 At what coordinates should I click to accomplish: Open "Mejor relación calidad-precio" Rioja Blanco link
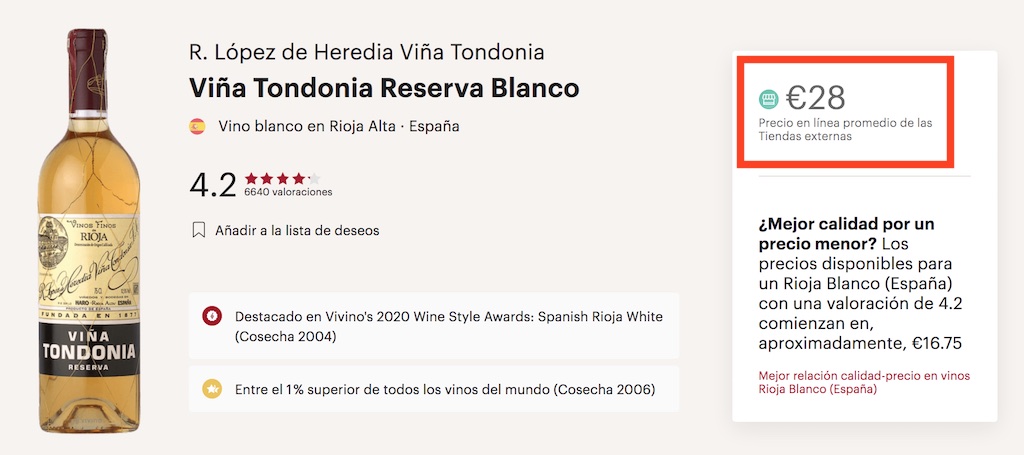point(864,382)
